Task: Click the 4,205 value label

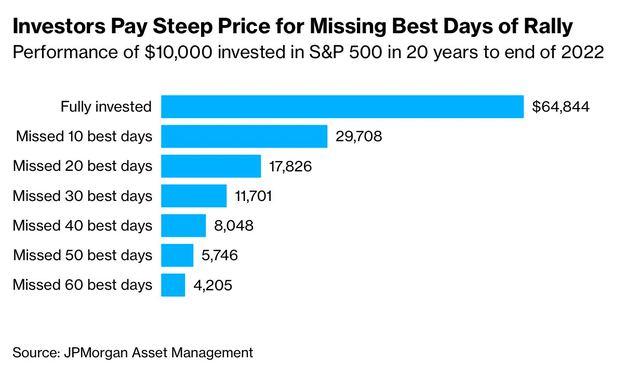Action: (213, 285)
